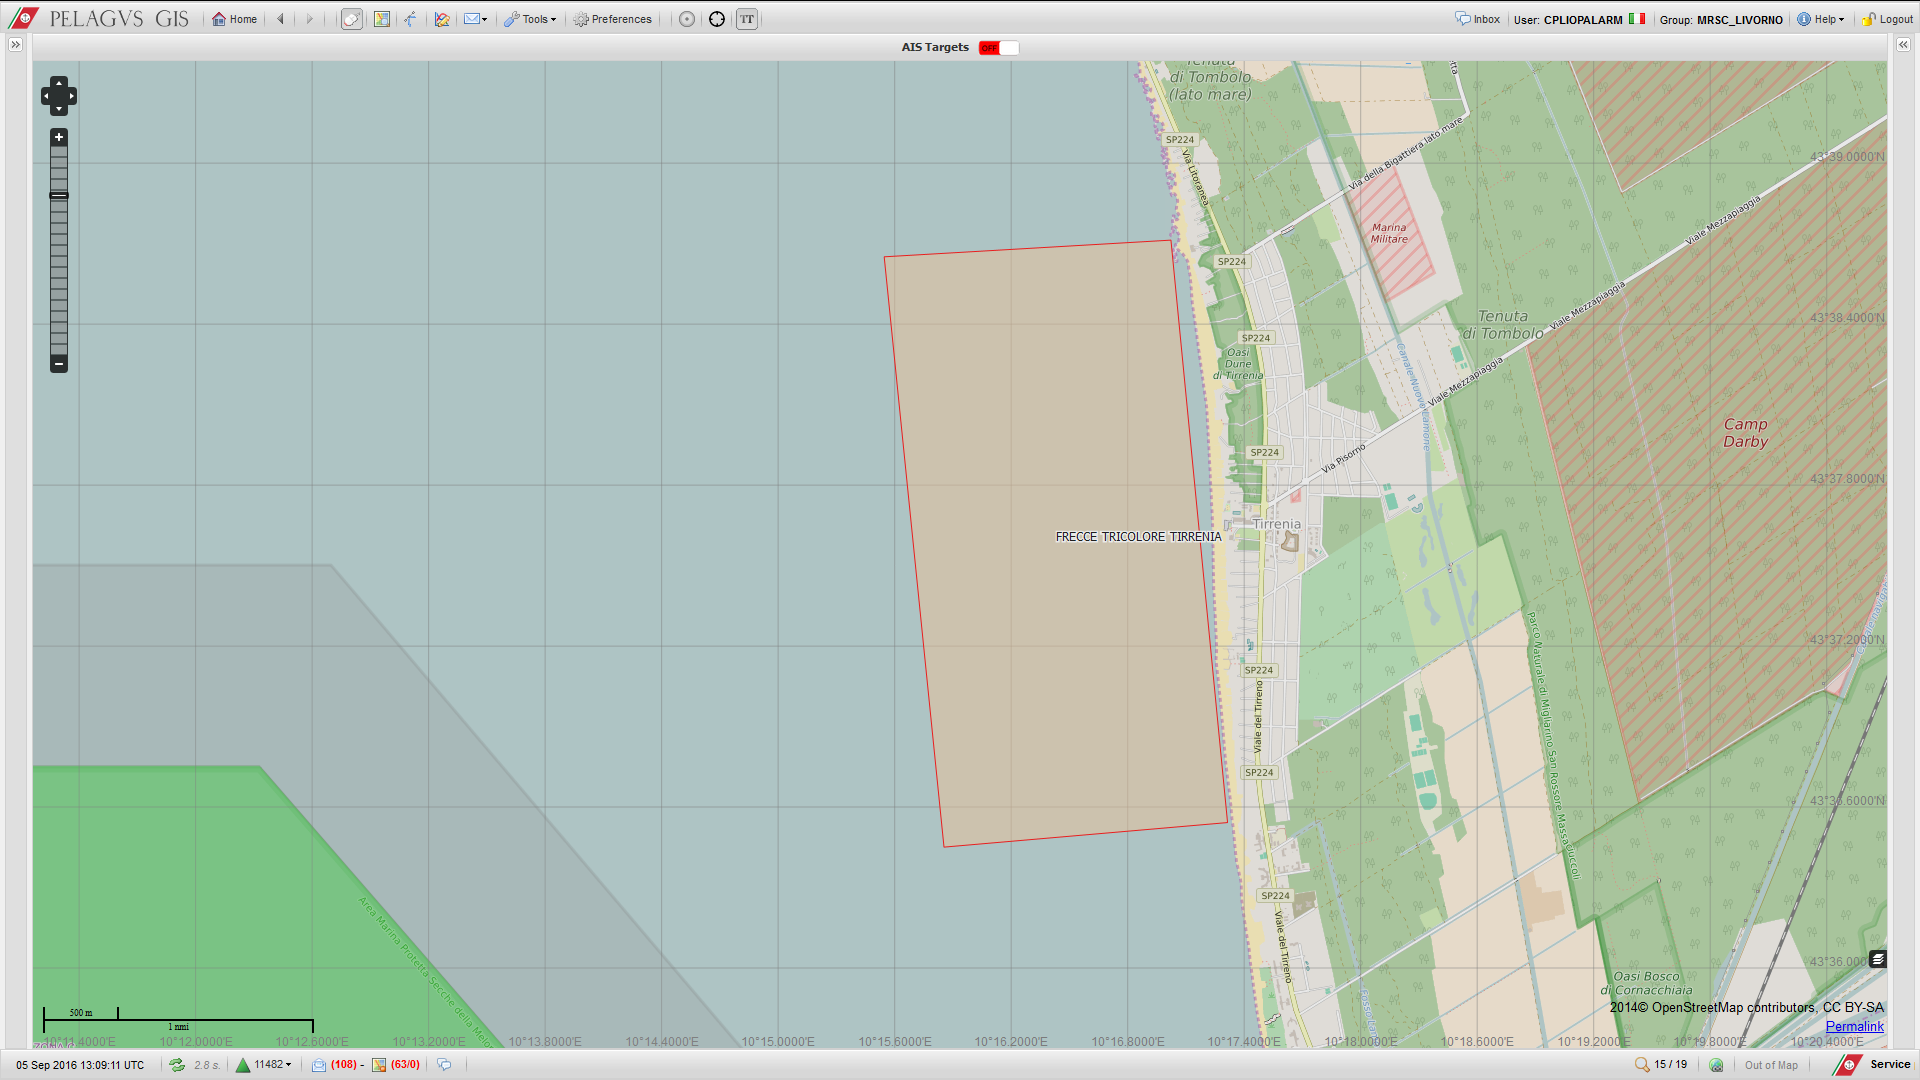Click the zoom in plus button
The image size is (1920, 1080).
tap(59, 137)
